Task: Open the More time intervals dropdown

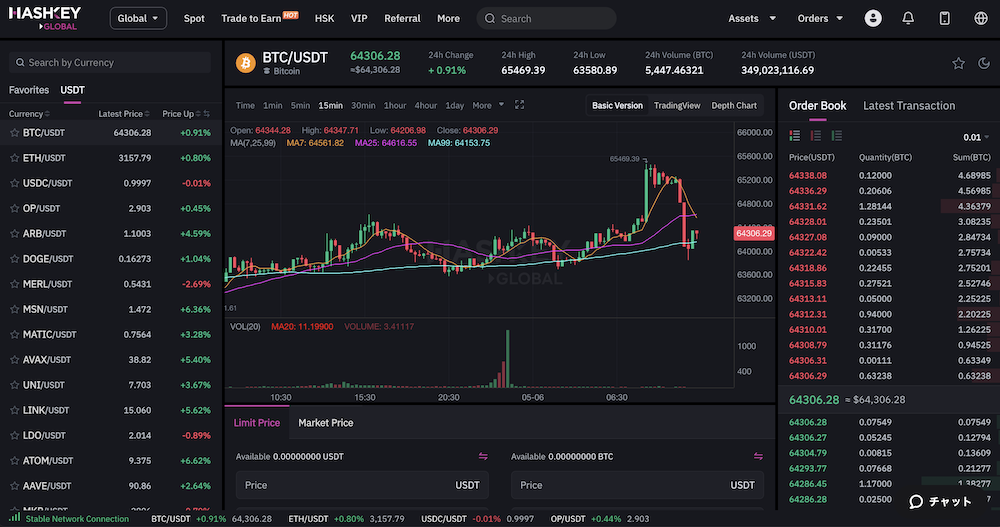Action: pyautogui.click(x=487, y=105)
